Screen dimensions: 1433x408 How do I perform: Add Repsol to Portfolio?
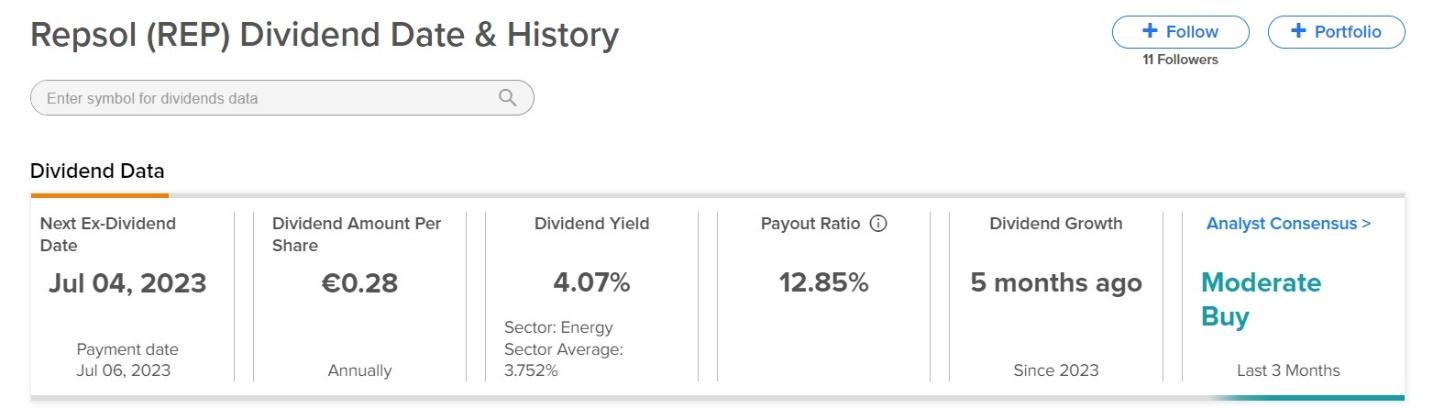[1336, 32]
